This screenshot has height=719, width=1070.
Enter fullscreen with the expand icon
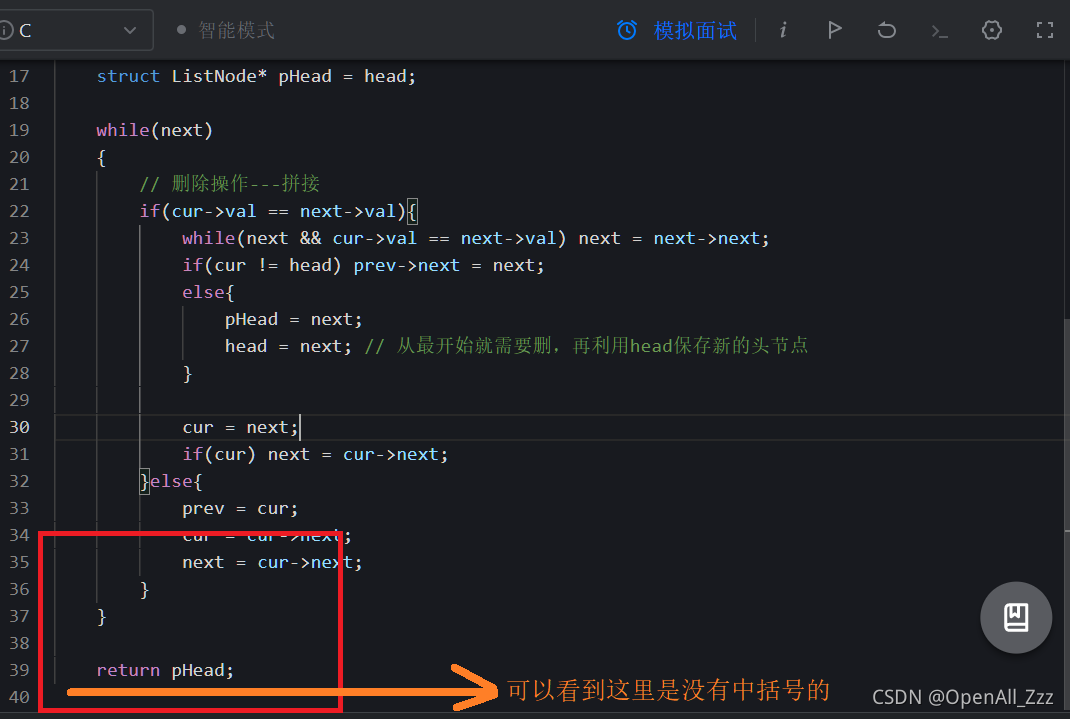(1044, 30)
